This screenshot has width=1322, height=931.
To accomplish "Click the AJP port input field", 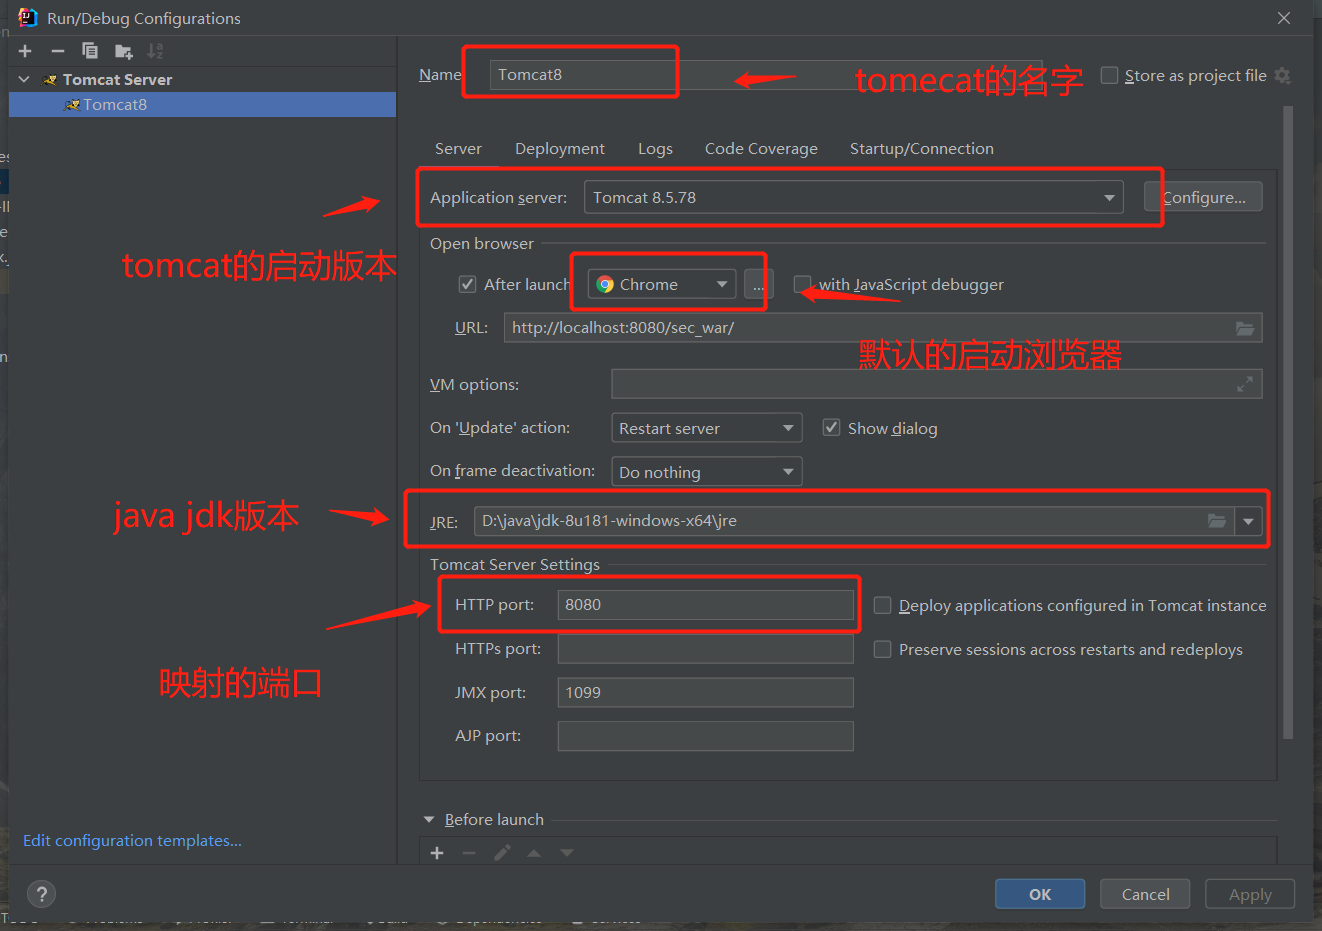I will click(x=705, y=736).
